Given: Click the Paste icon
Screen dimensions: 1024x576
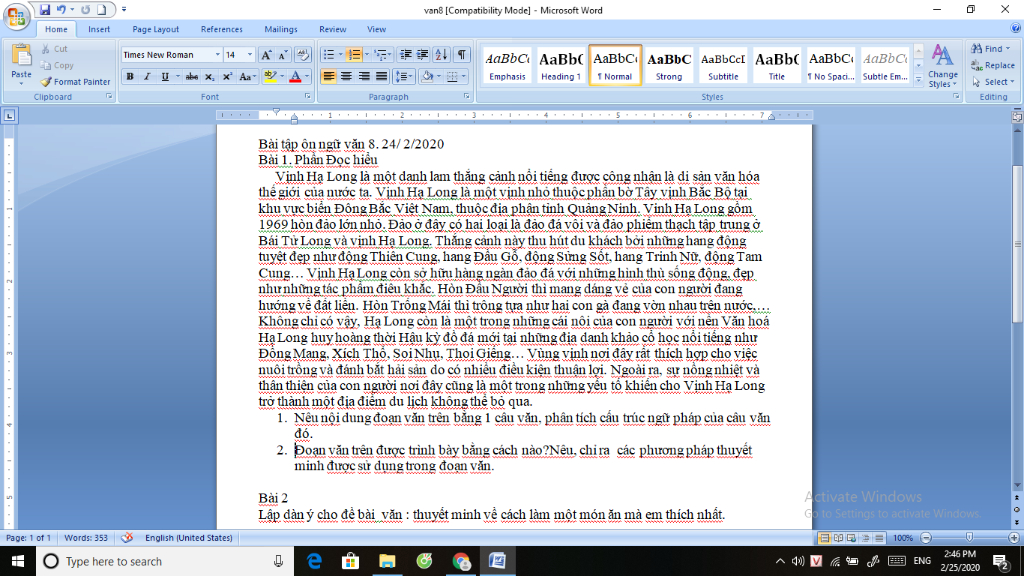Looking at the screenshot, I should 22,56.
